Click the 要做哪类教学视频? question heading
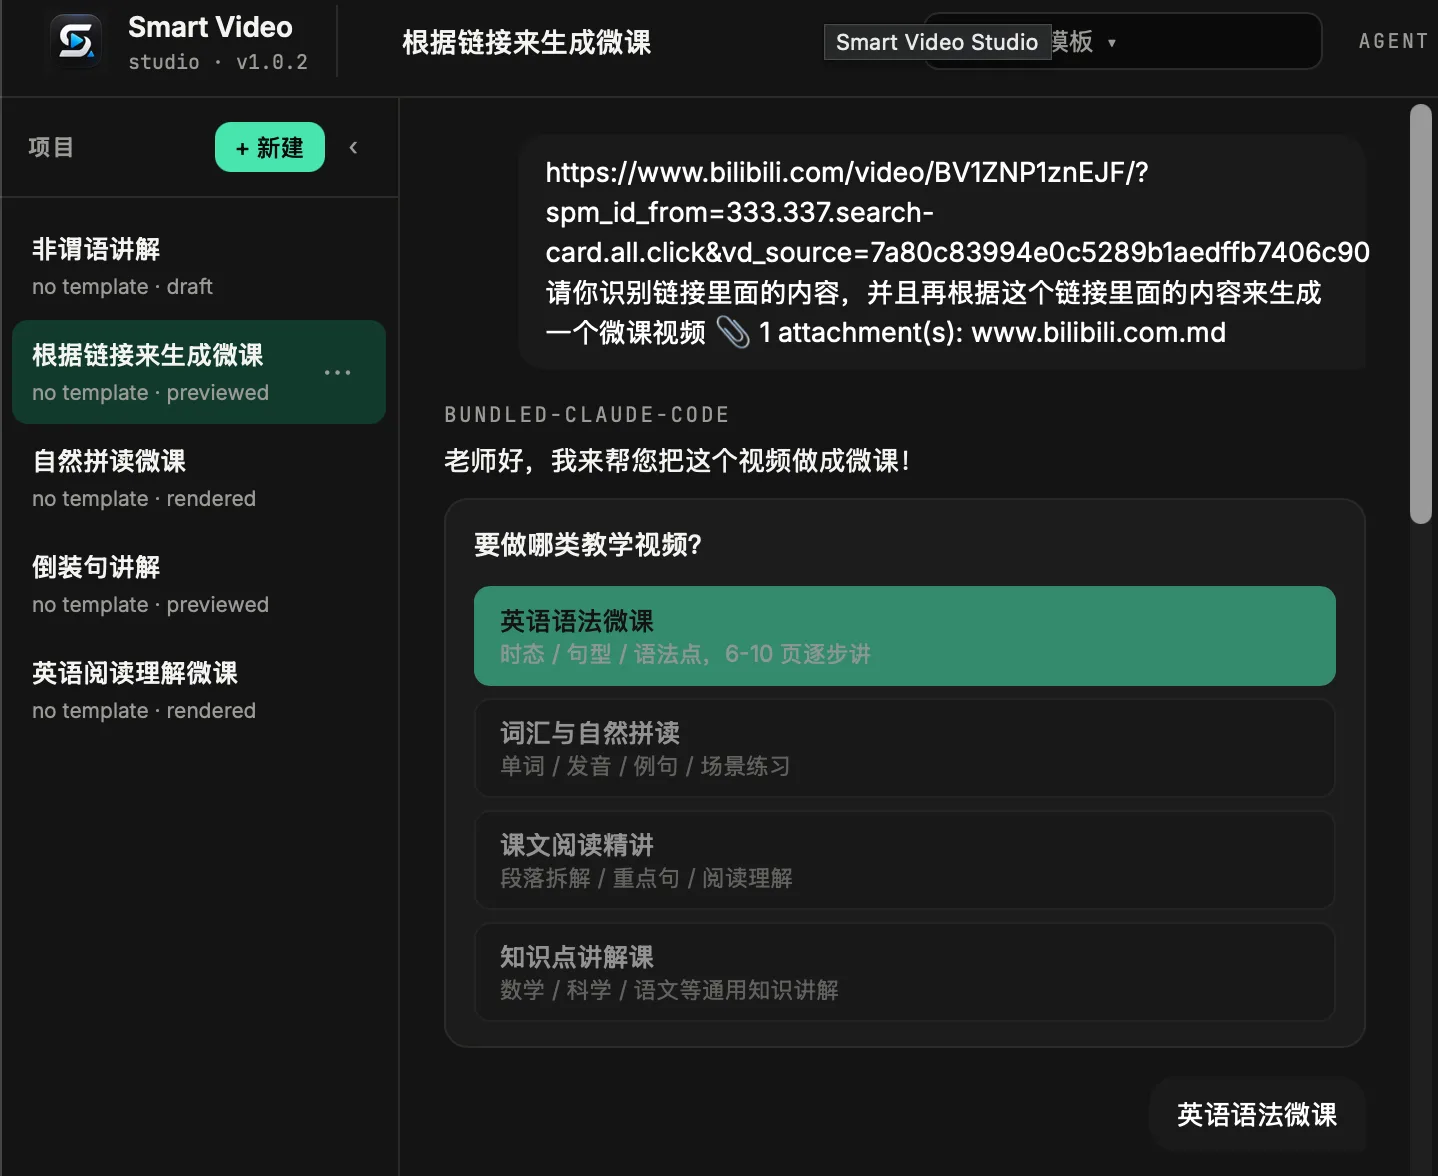 [588, 544]
